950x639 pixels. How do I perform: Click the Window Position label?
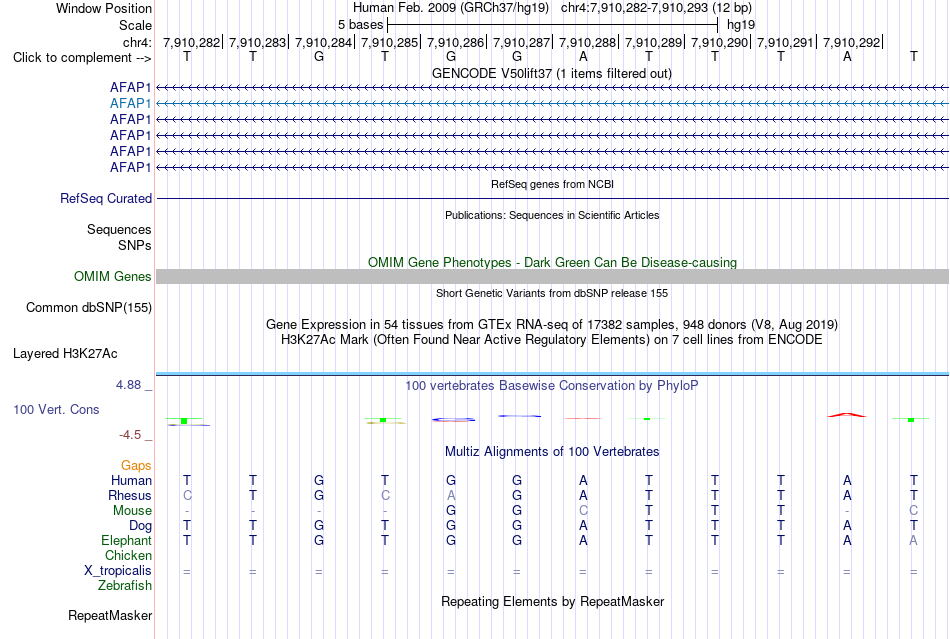click(104, 8)
